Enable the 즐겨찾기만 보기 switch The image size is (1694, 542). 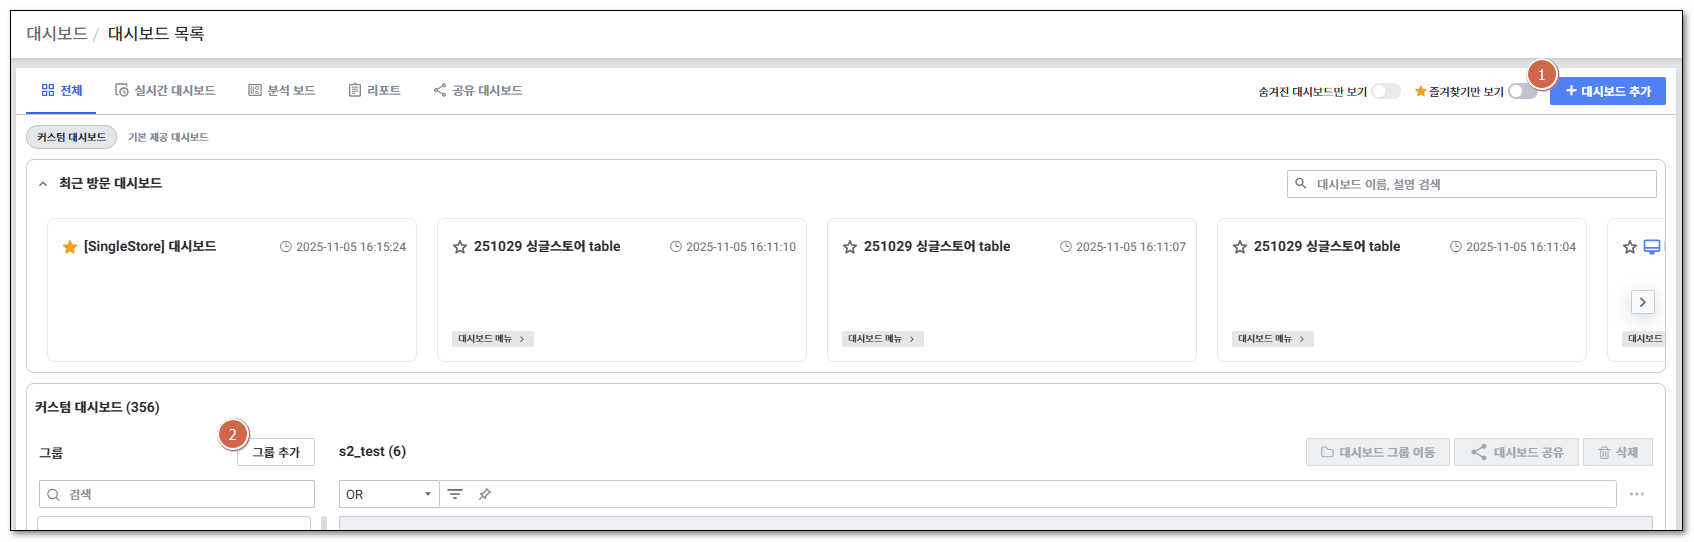[x=1521, y=91]
